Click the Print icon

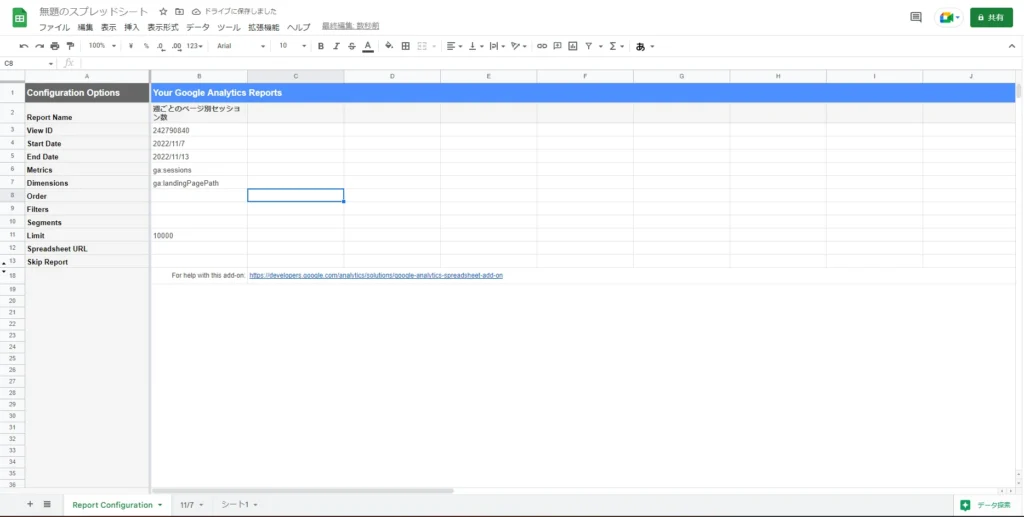click(x=55, y=46)
